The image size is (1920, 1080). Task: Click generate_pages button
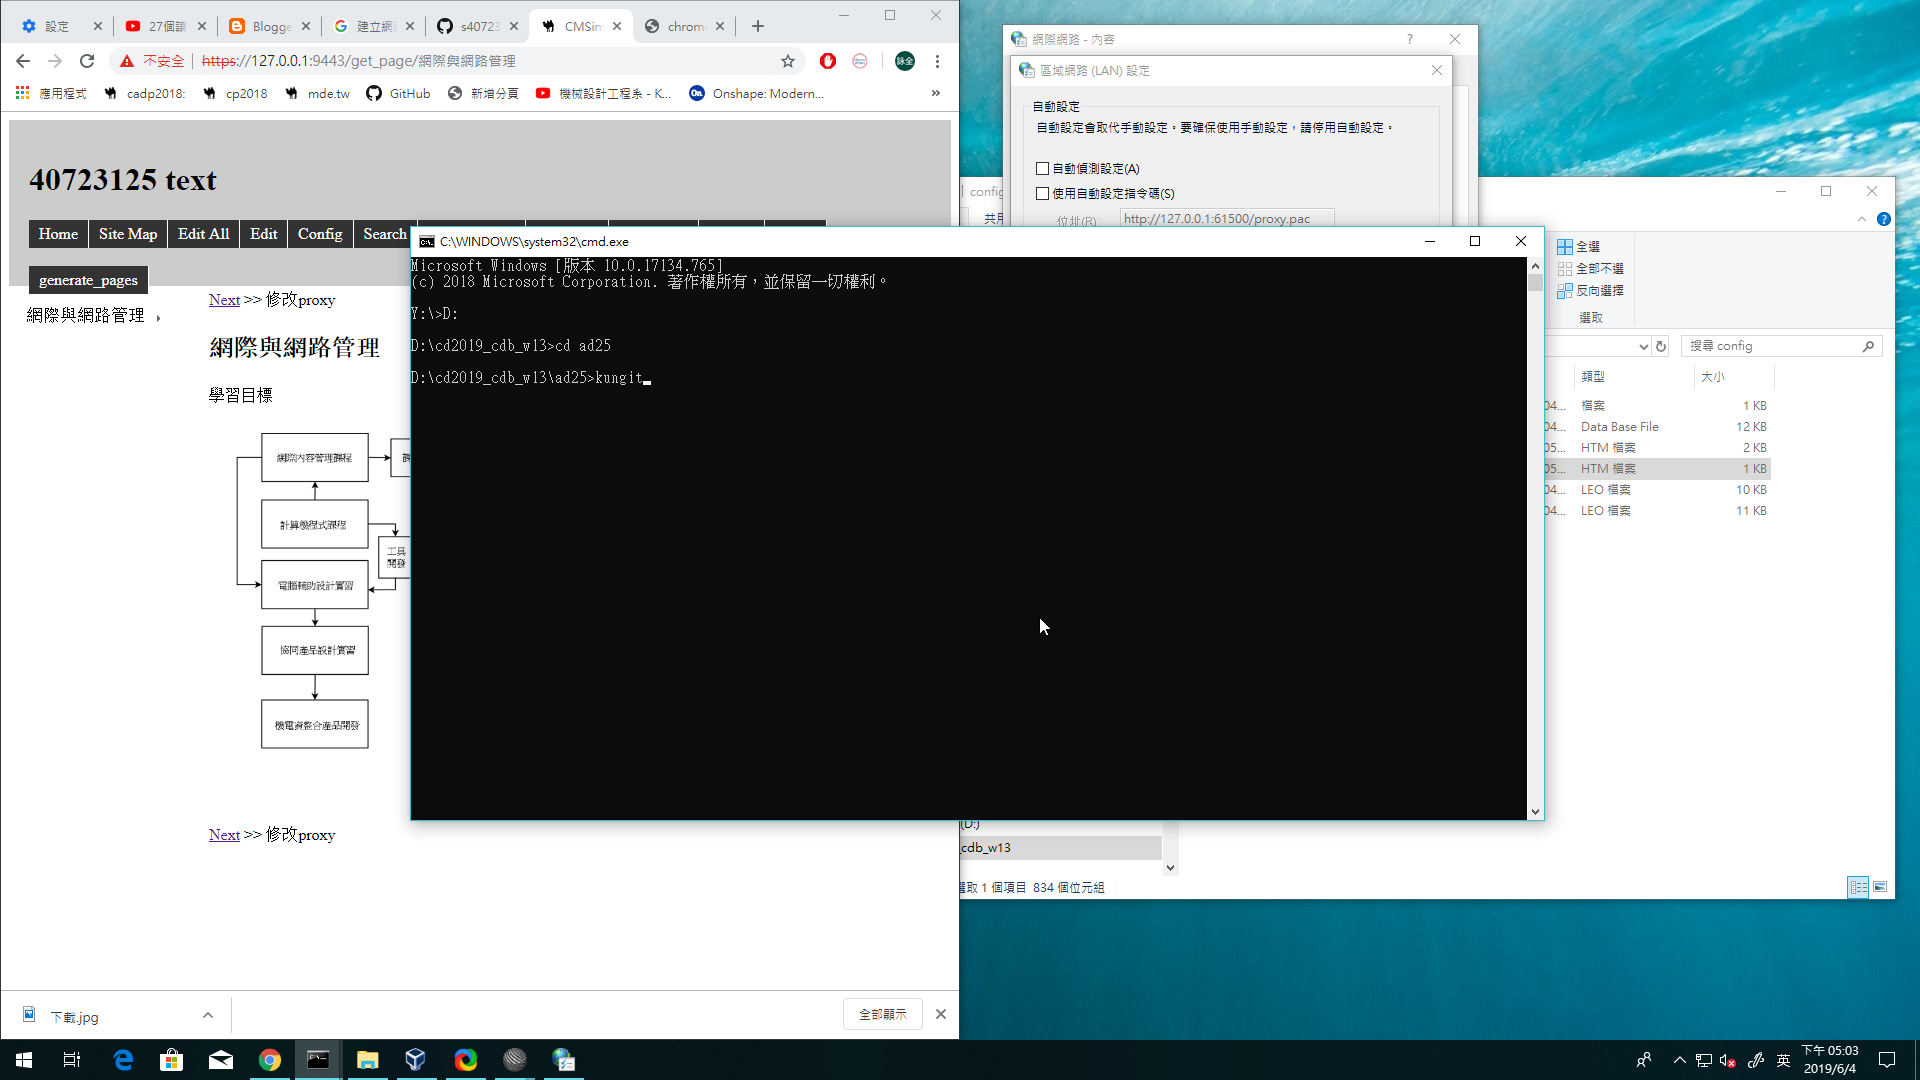tap(88, 280)
